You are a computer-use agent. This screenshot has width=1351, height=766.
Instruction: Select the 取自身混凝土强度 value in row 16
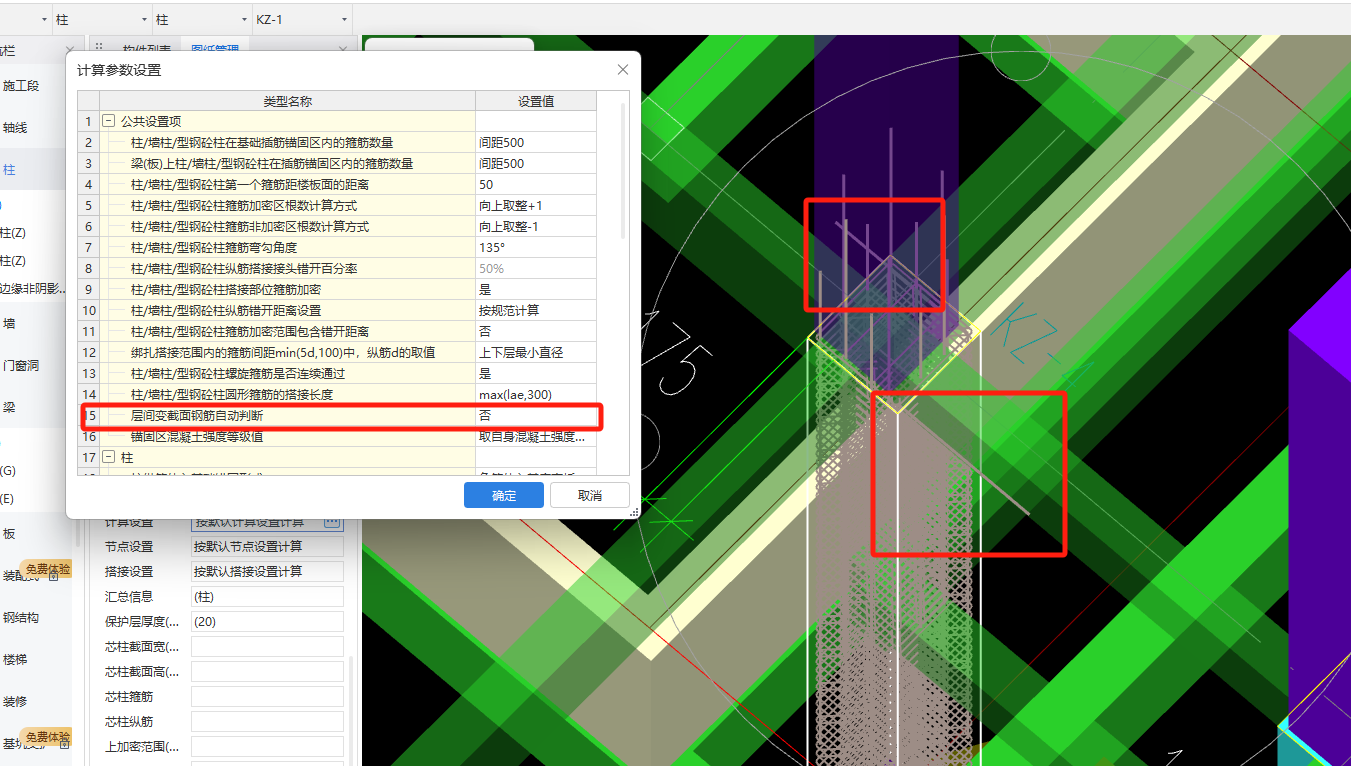point(536,437)
